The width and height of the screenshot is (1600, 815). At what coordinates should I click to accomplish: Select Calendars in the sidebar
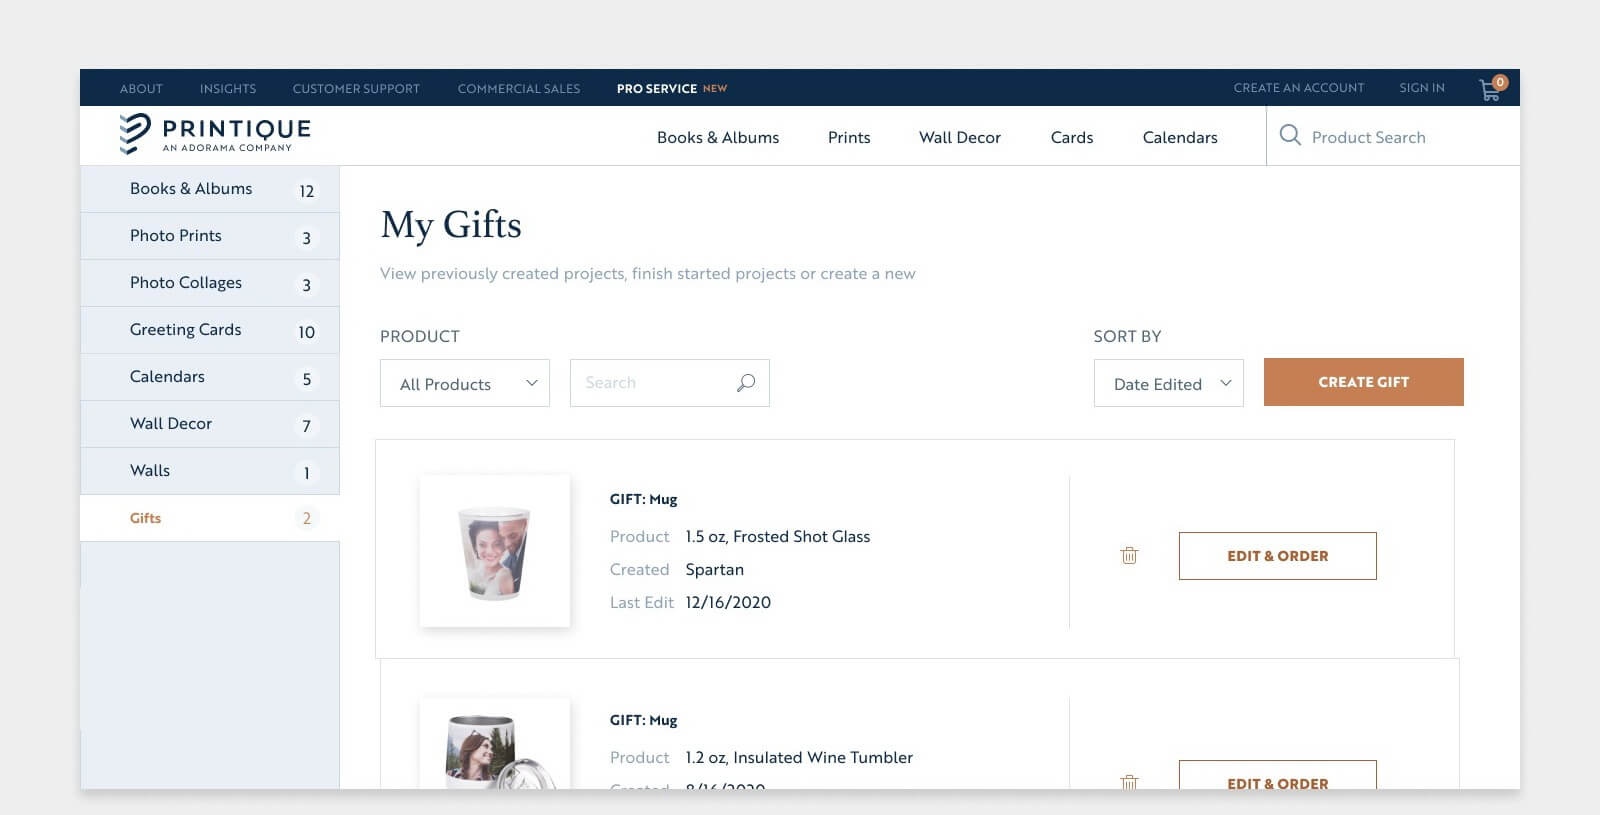point(210,377)
